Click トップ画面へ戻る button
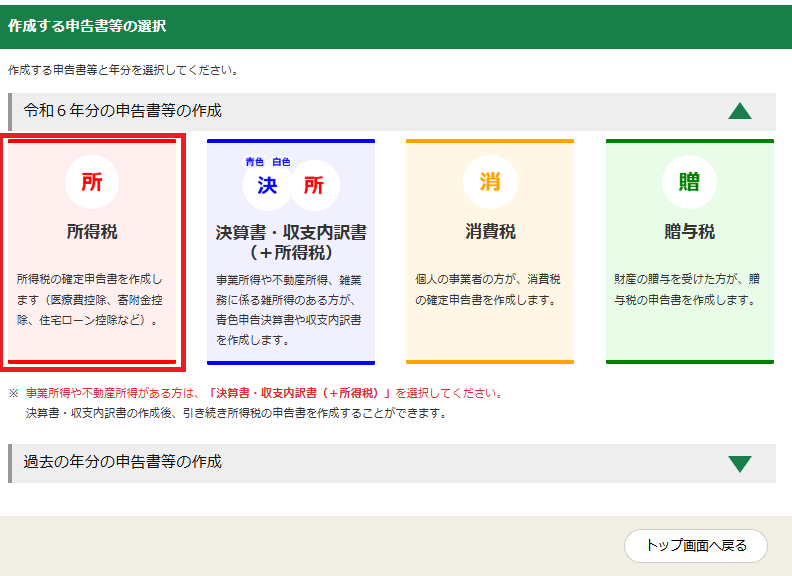Viewport: 792px width, 576px height. [x=696, y=546]
